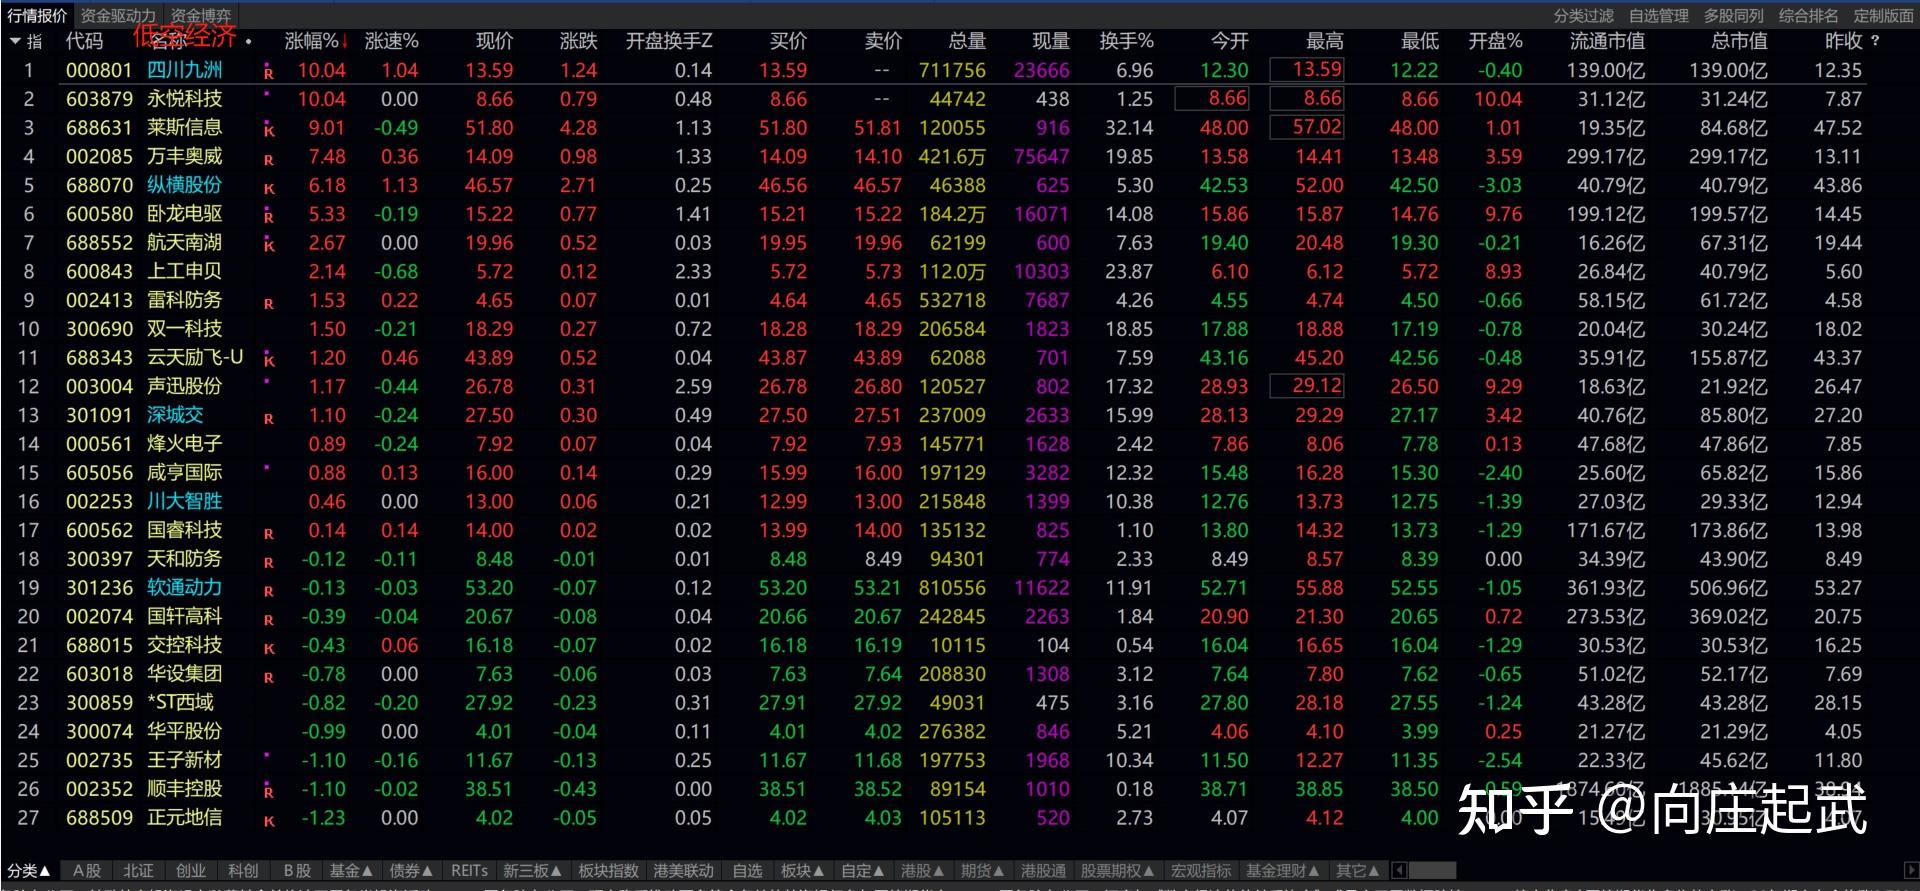Select the 行情报价 tab
Screen dimensions: 1920x891
click(x=37, y=15)
